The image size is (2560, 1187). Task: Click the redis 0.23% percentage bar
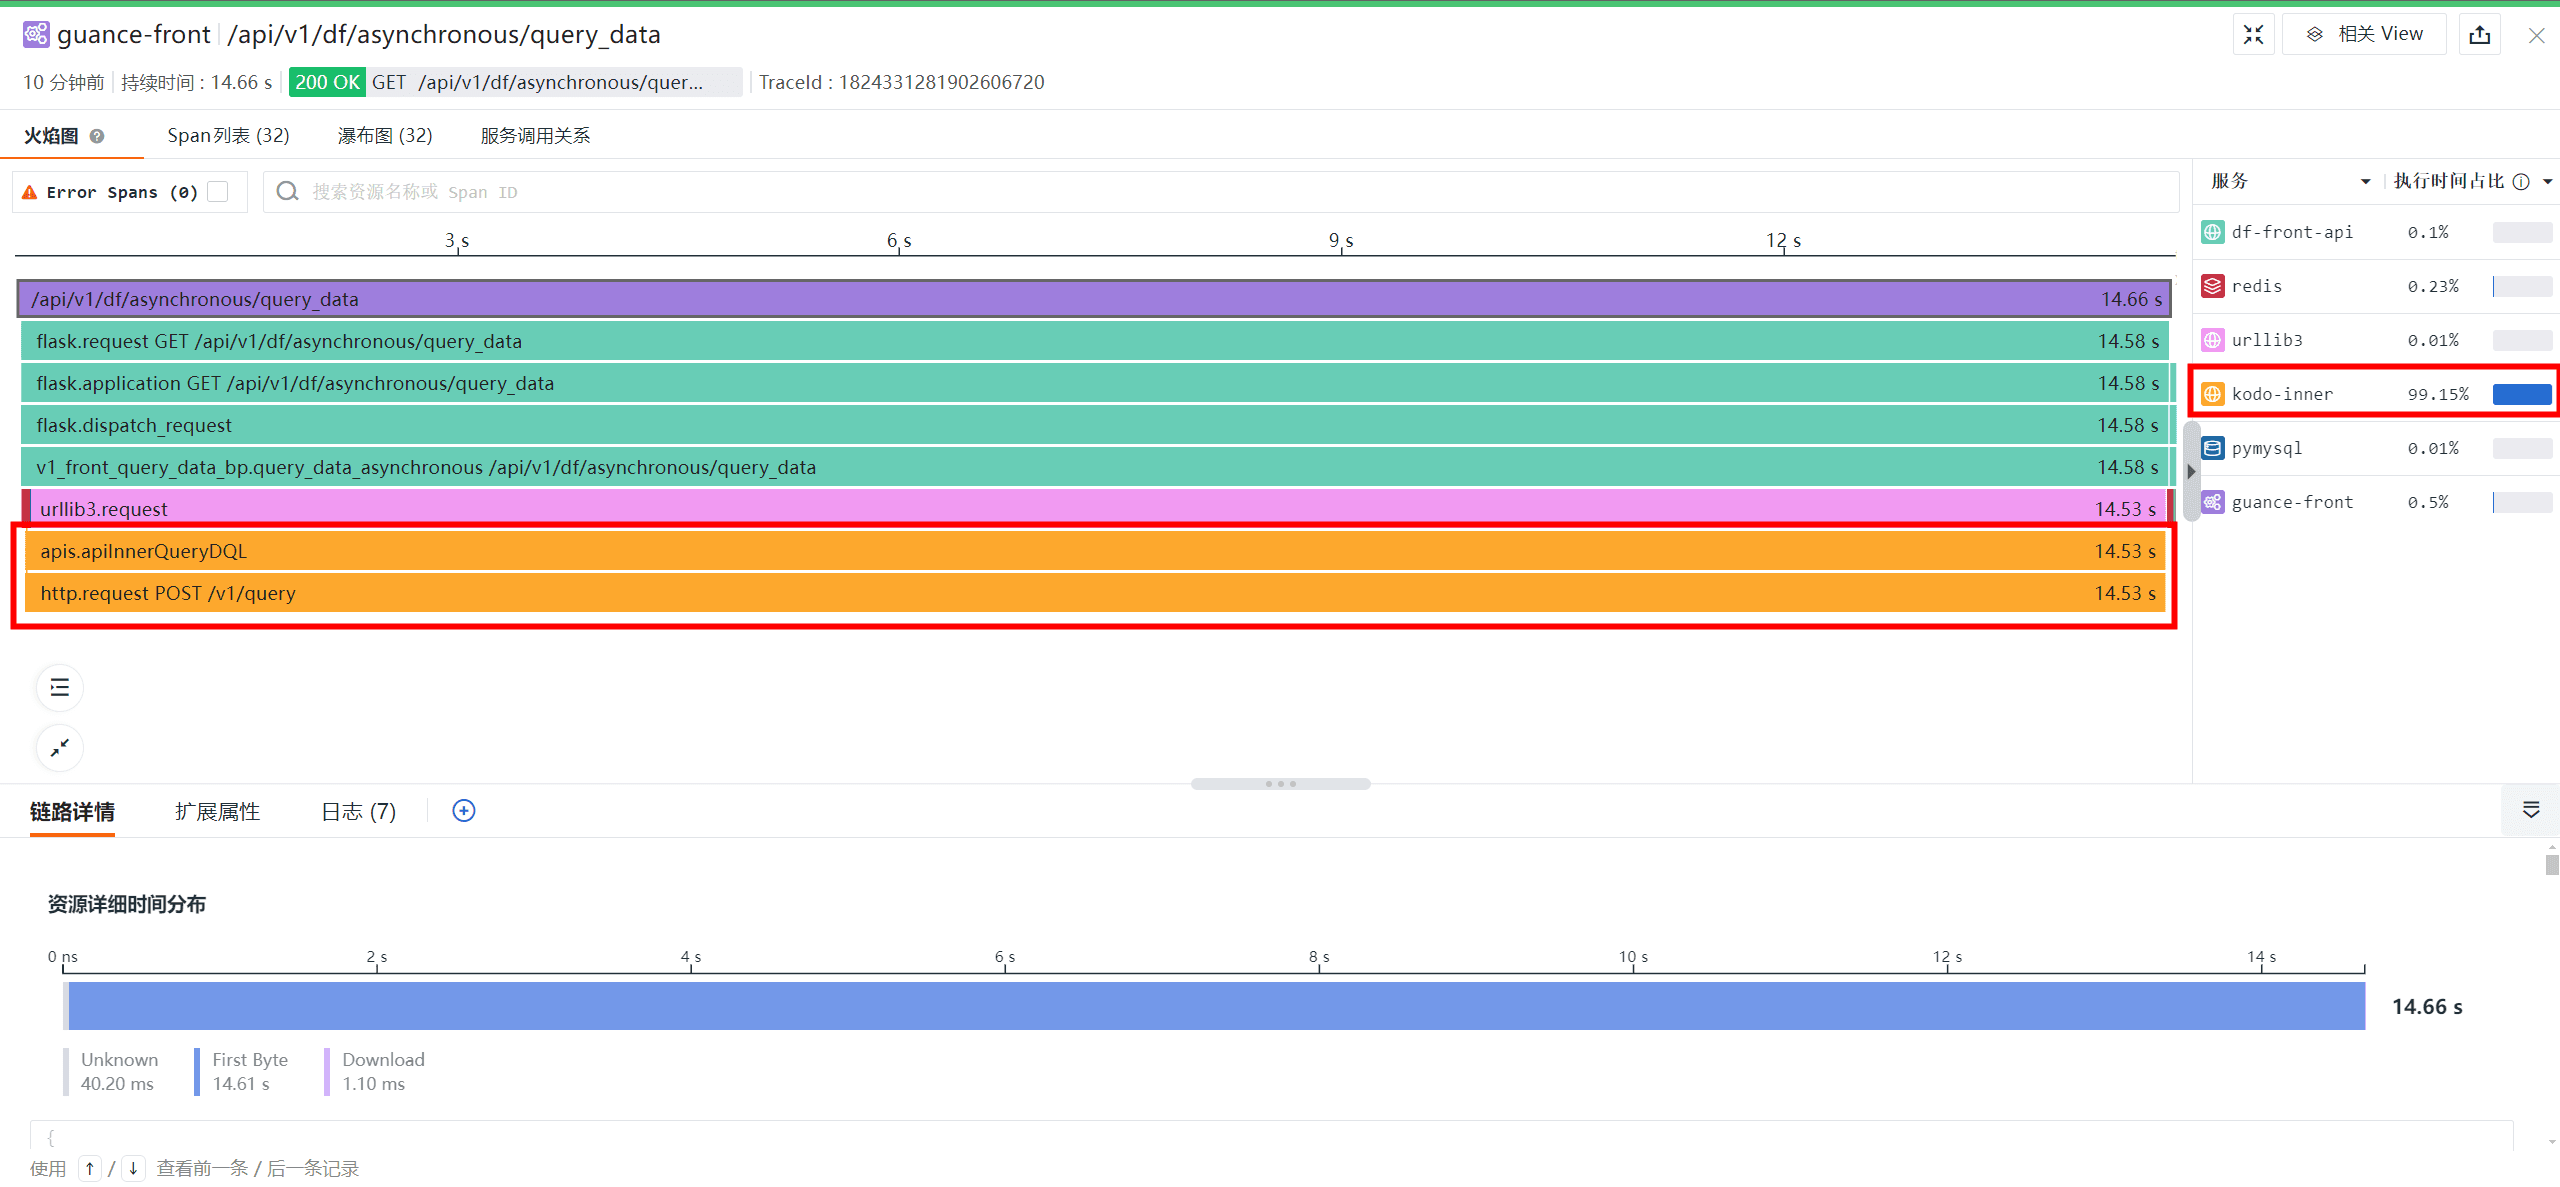pyautogui.click(x=2522, y=286)
